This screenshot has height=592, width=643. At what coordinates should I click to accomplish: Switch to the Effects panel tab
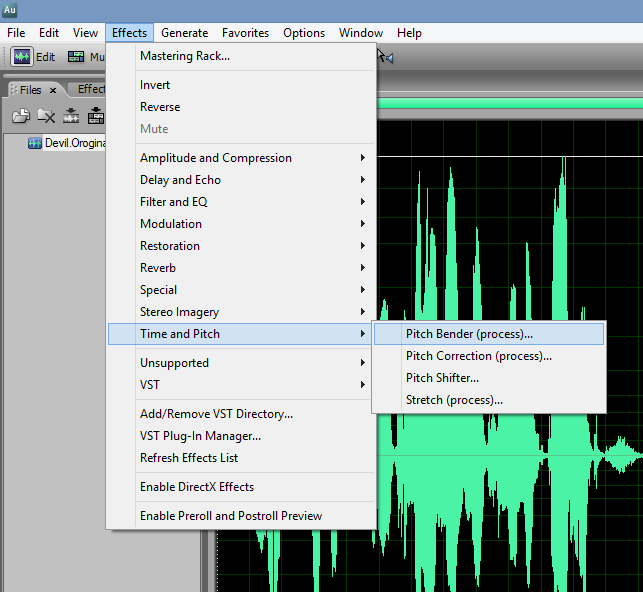click(x=92, y=89)
